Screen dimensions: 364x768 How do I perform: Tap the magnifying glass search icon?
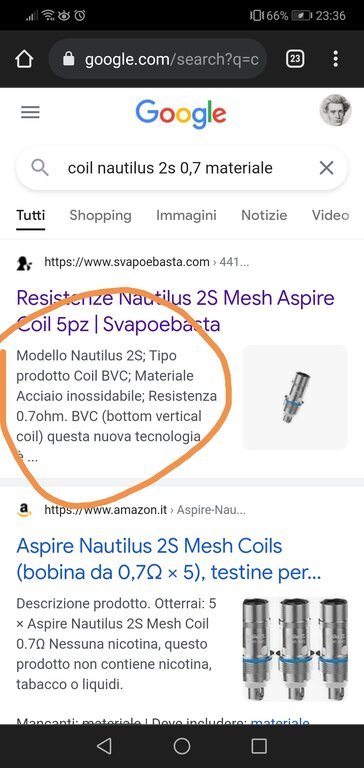[x=40, y=168]
